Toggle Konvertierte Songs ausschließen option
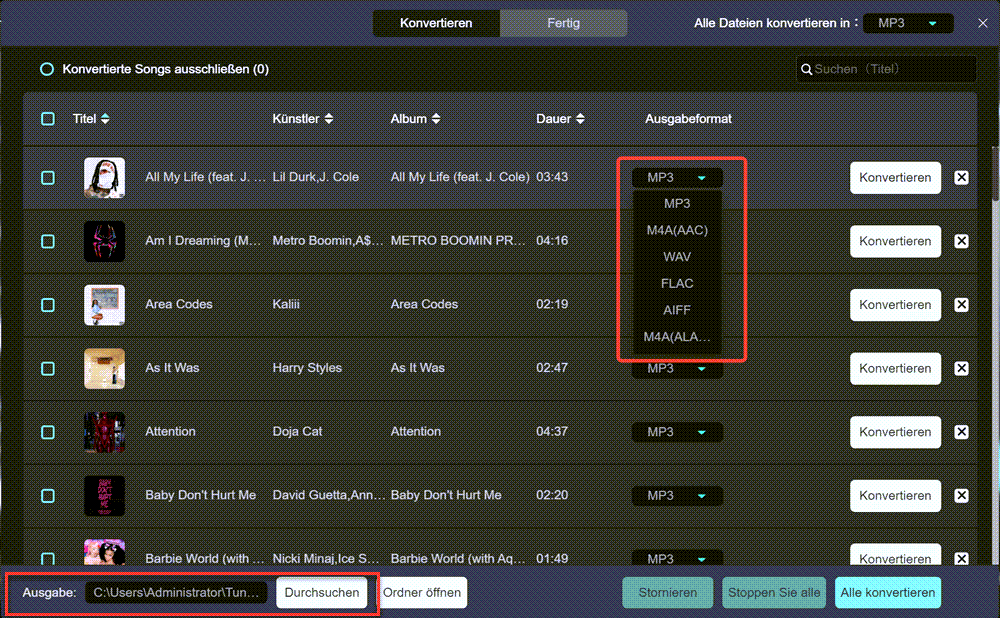 click(47, 70)
